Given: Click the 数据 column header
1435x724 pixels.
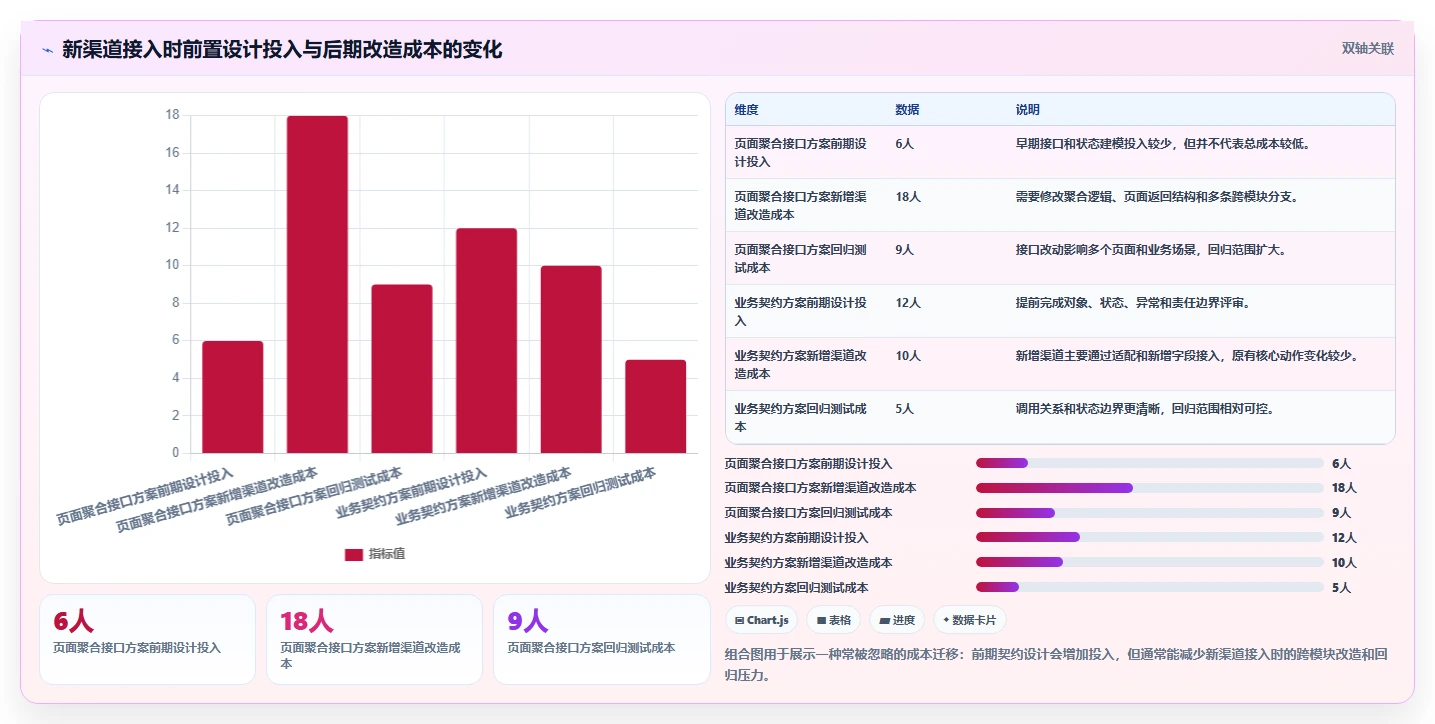Looking at the screenshot, I should click(908, 110).
